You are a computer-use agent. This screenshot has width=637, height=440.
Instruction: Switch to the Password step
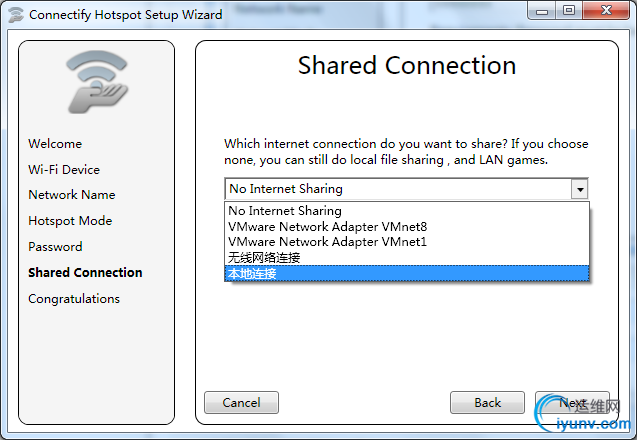coord(55,247)
